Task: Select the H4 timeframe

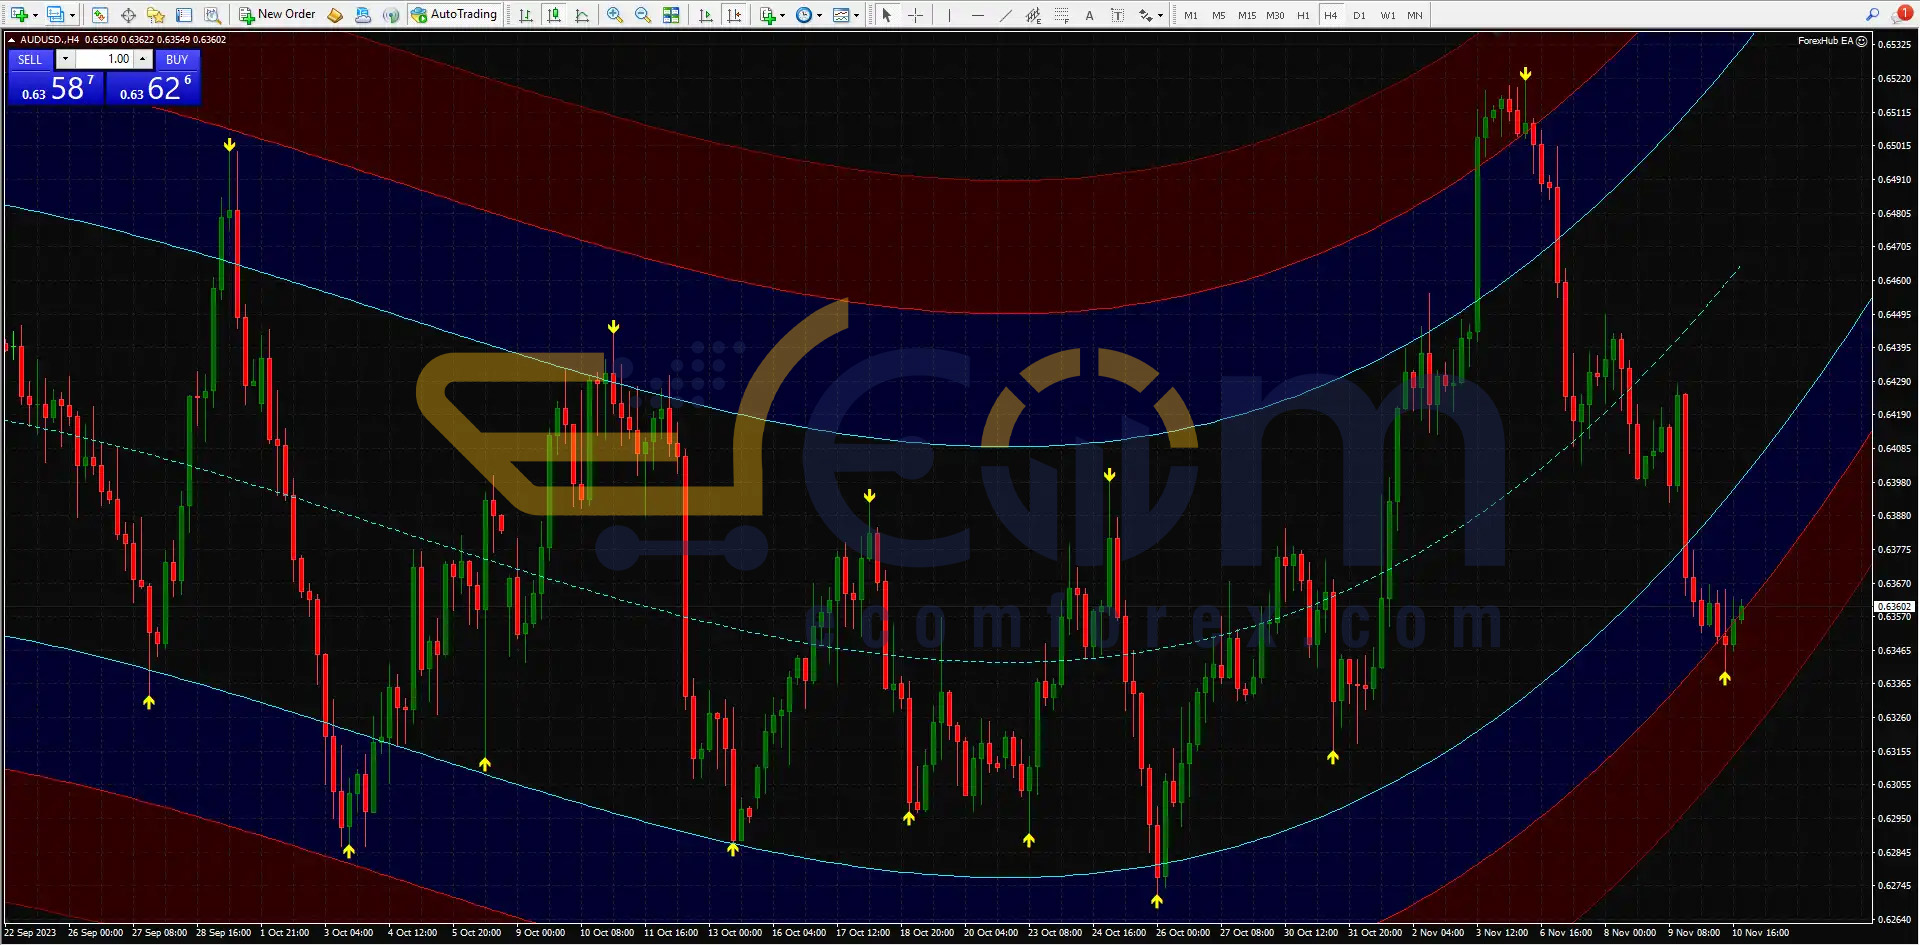Action: click(x=1331, y=15)
